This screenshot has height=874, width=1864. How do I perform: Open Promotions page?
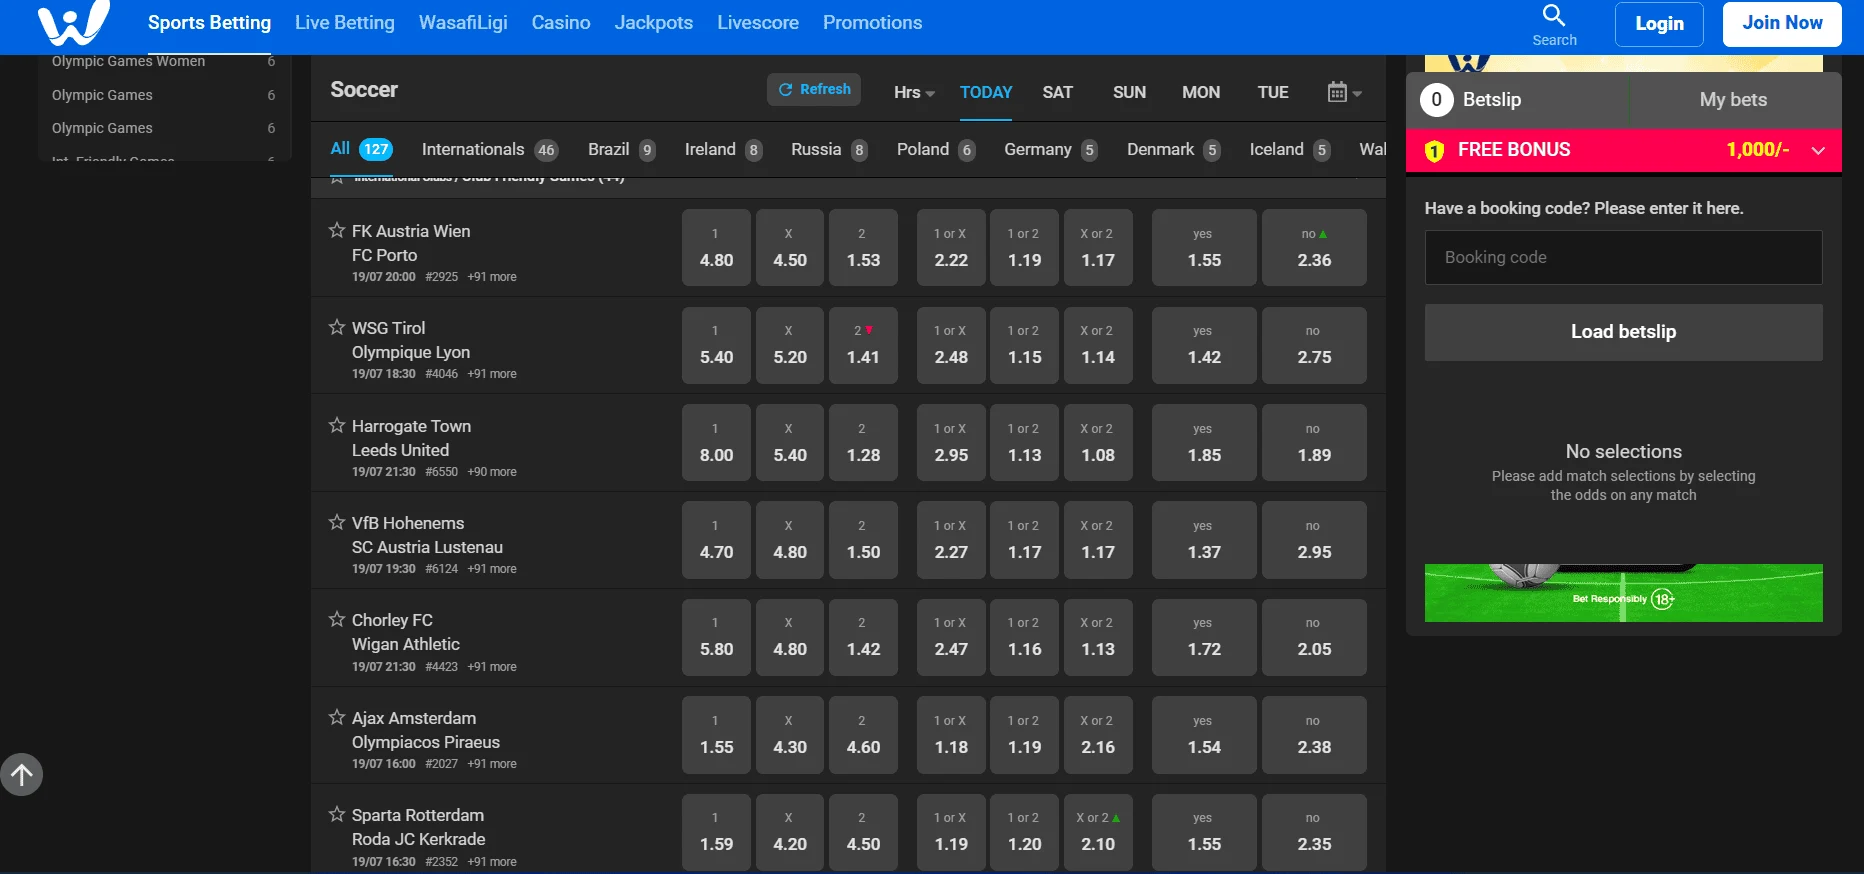pos(872,22)
